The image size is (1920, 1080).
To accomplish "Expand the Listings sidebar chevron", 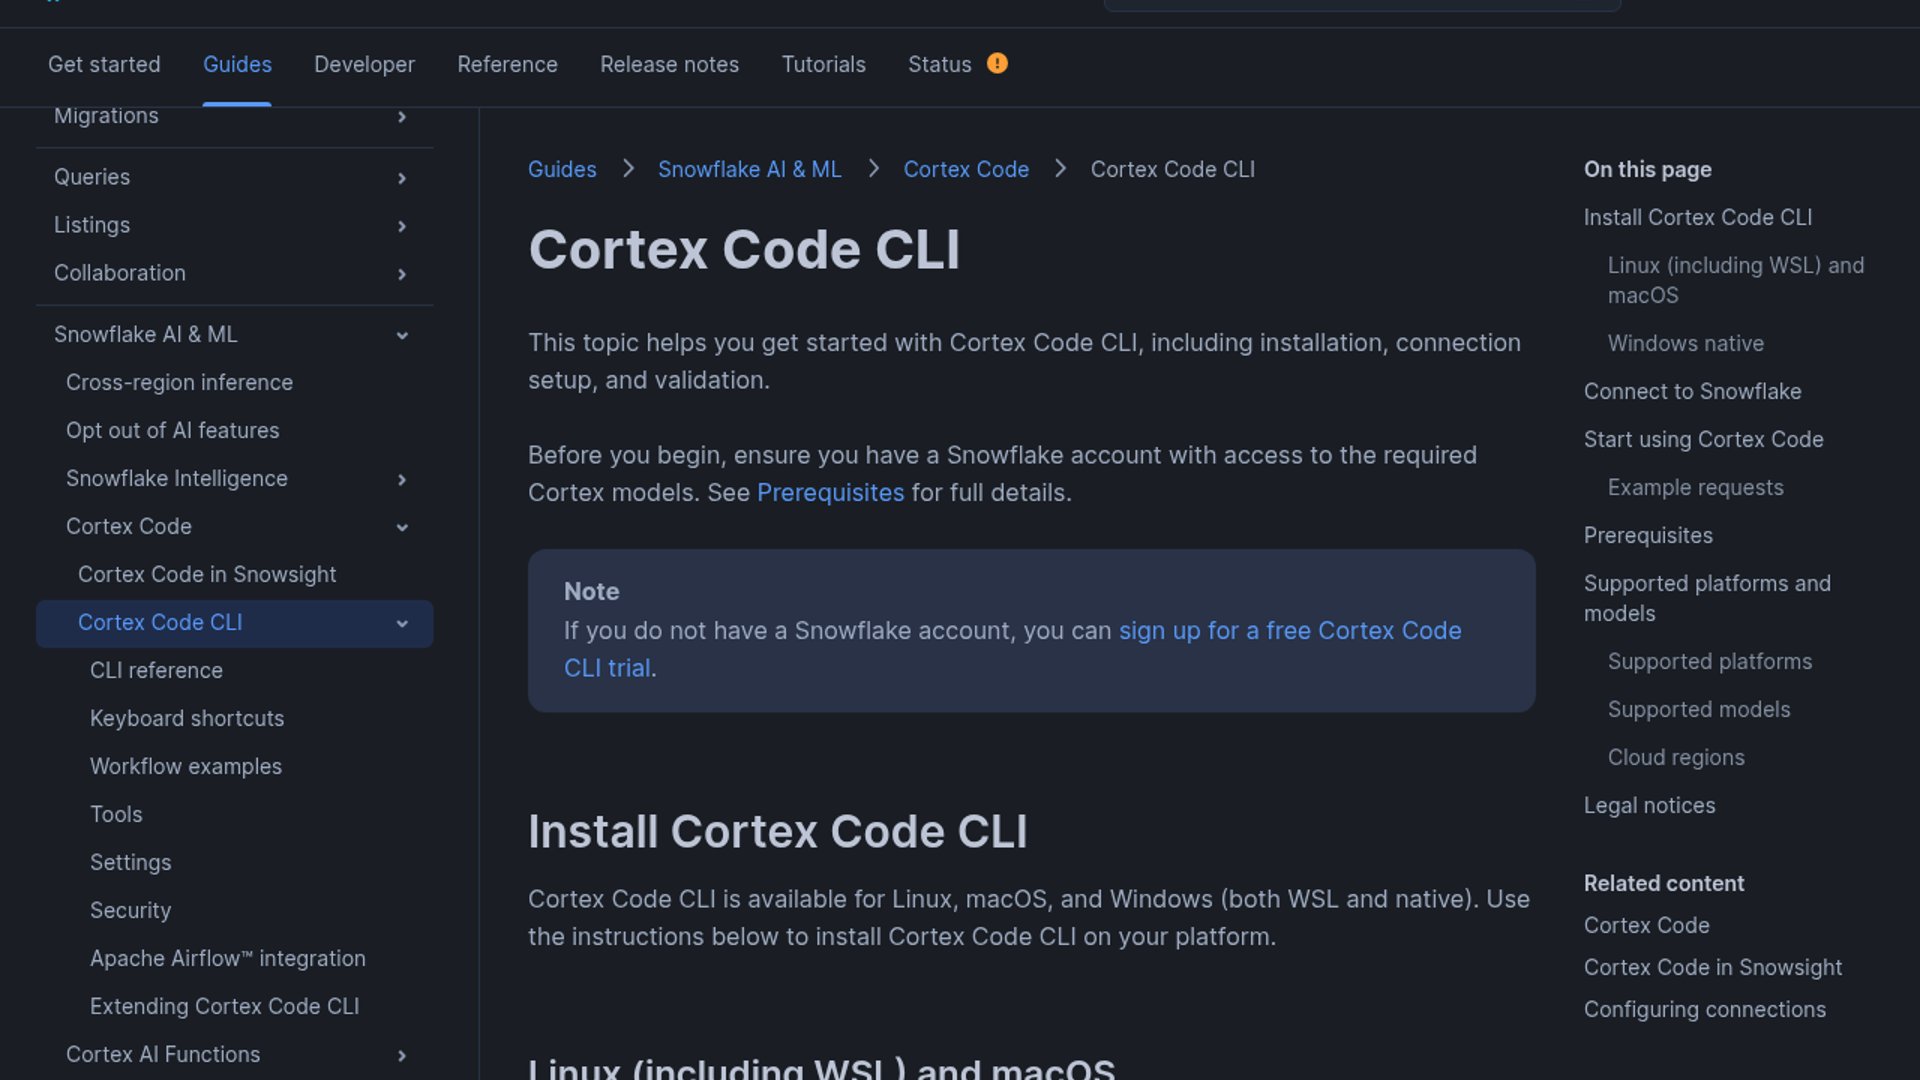I will [x=402, y=226].
